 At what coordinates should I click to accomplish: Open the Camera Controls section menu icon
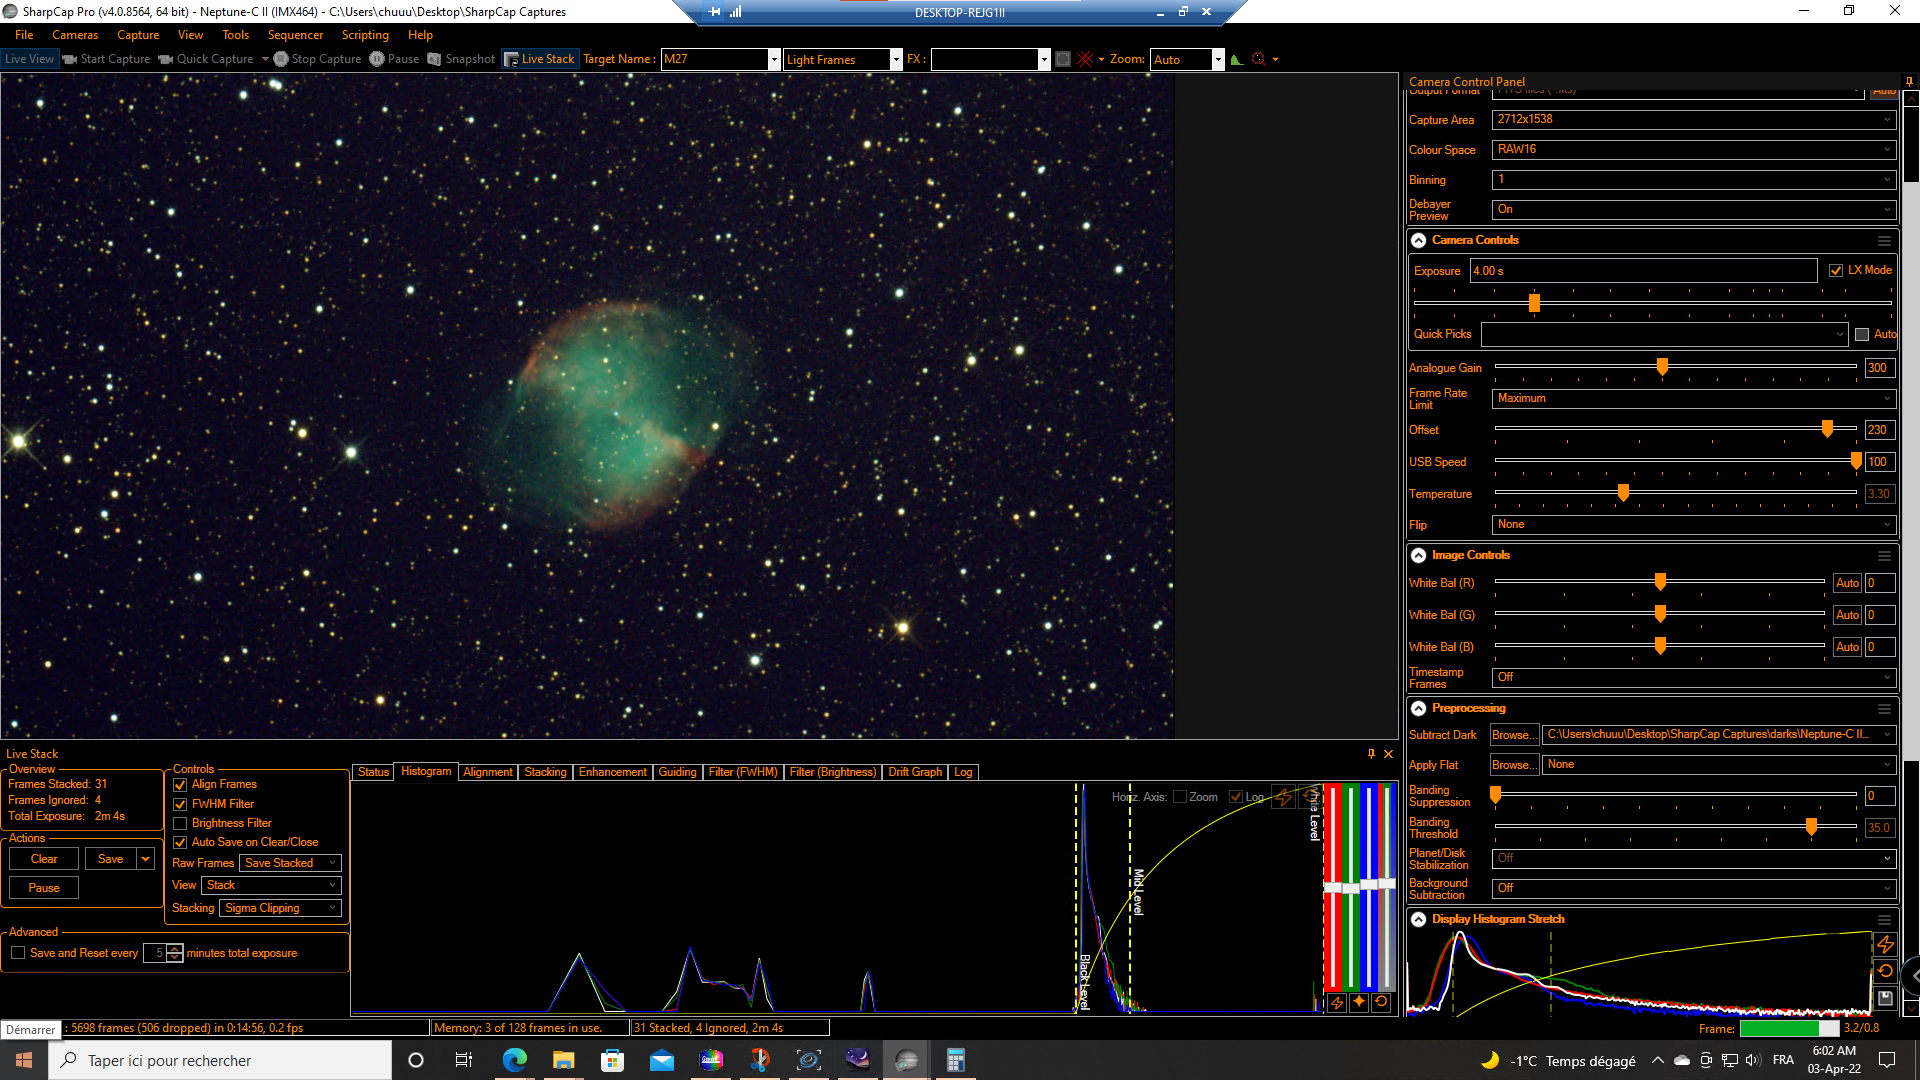click(x=1884, y=241)
